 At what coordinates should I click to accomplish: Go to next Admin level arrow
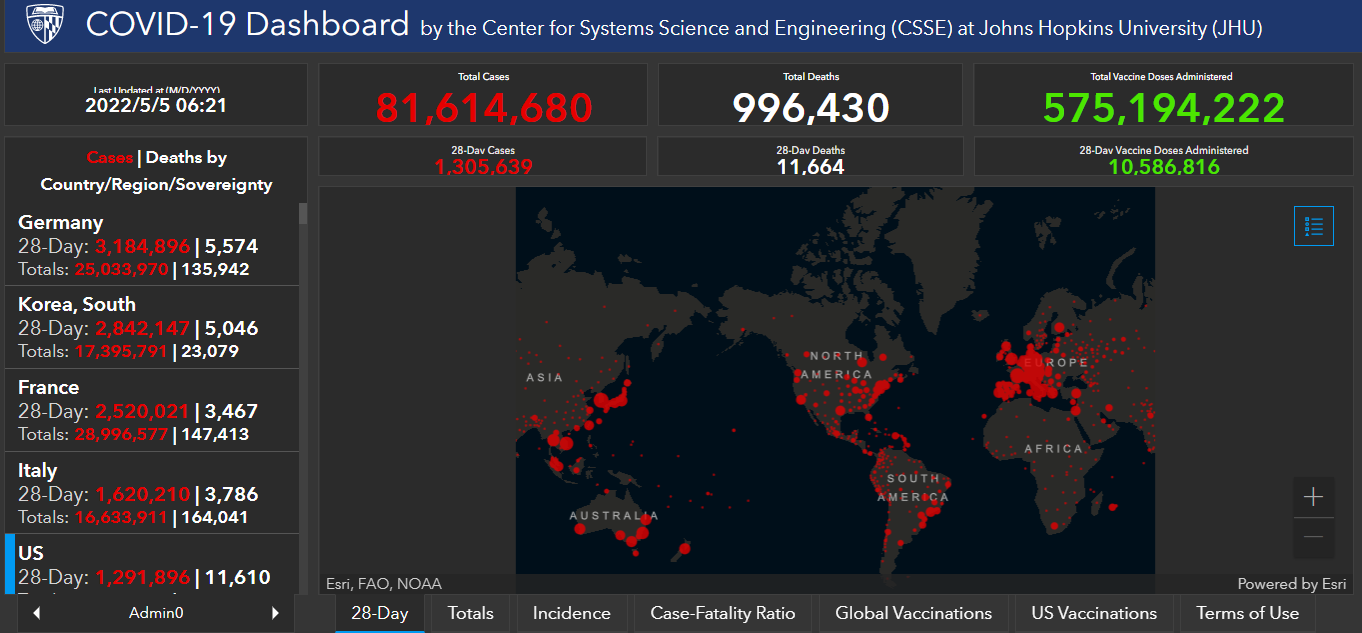click(276, 613)
